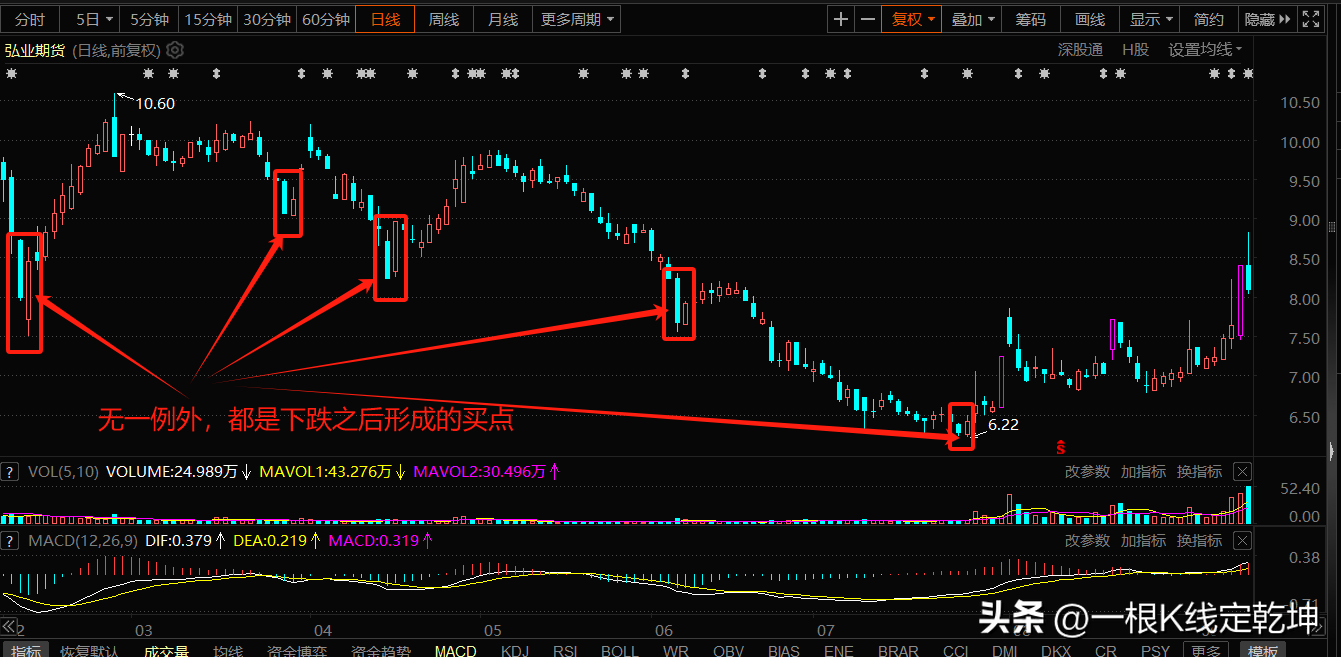The width and height of the screenshot is (1341, 657).
Task: Switch to 分时 view
Action: 30,19
